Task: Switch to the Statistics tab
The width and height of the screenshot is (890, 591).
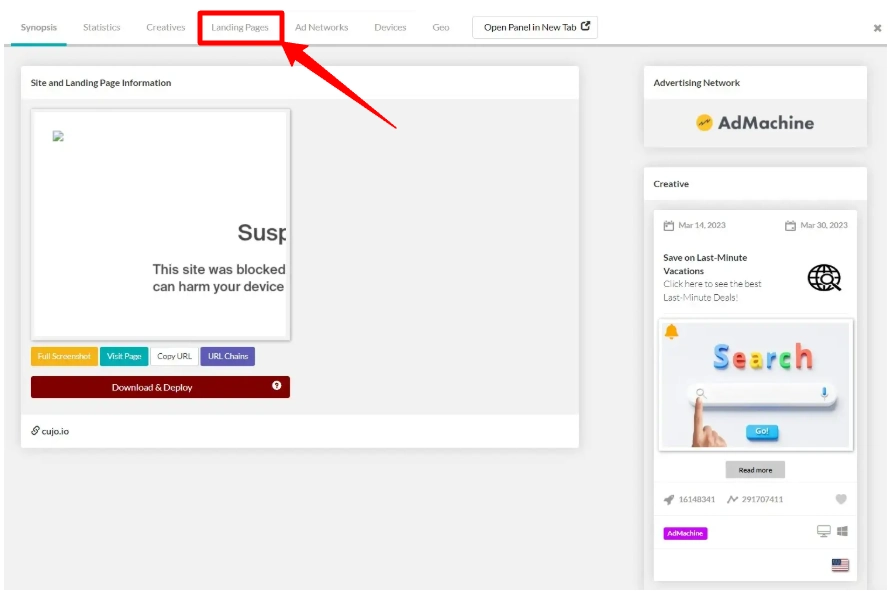Action: (x=101, y=27)
